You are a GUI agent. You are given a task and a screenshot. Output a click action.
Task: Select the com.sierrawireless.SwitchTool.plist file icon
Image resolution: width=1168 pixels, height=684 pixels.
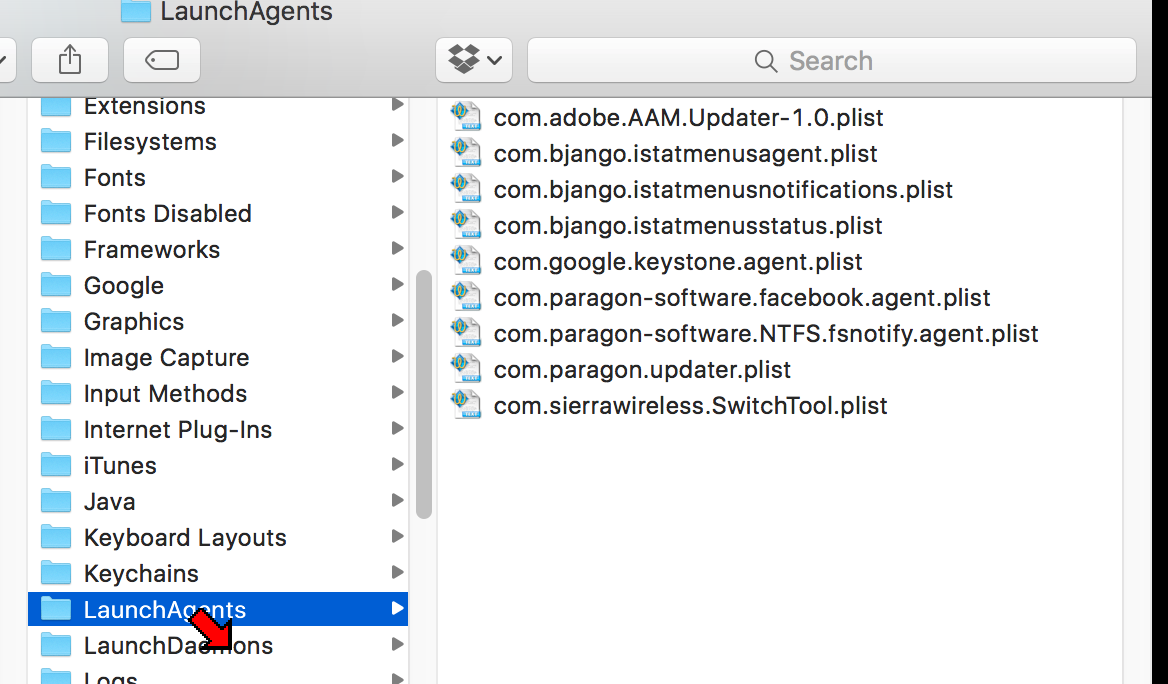pyautogui.click(x=466, y=406)
